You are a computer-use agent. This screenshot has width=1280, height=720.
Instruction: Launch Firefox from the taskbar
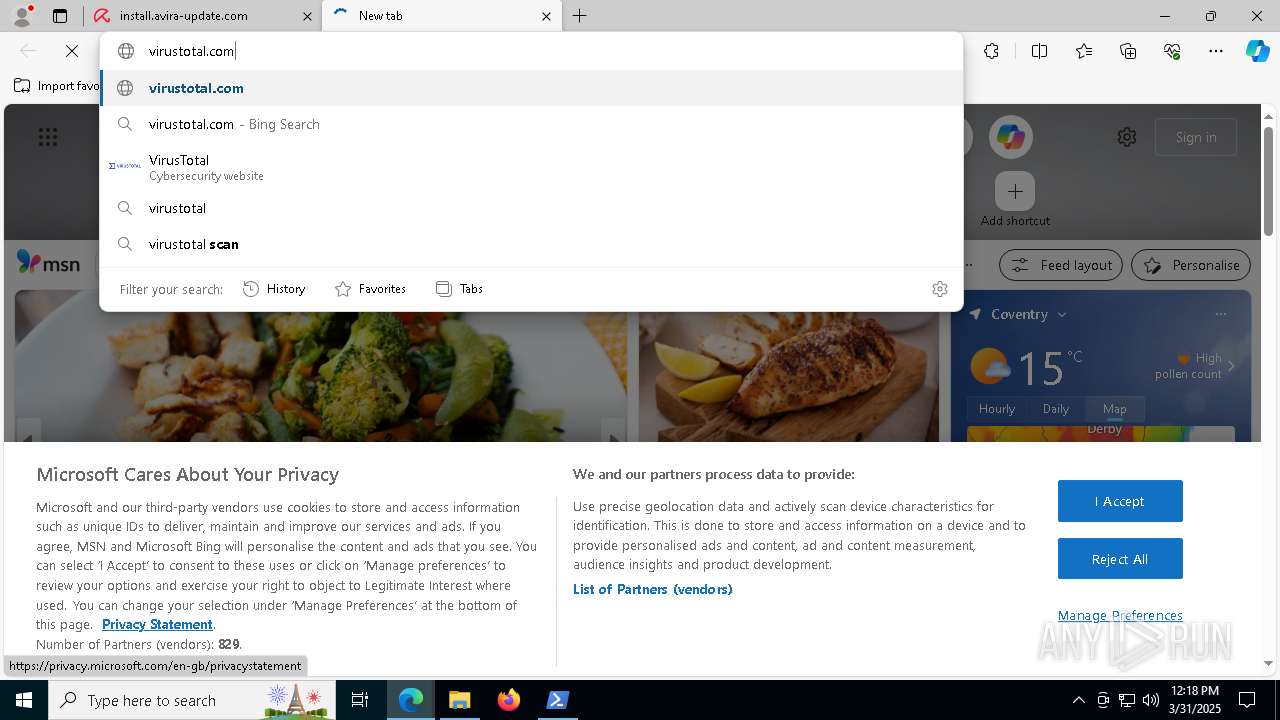[508, 700]
